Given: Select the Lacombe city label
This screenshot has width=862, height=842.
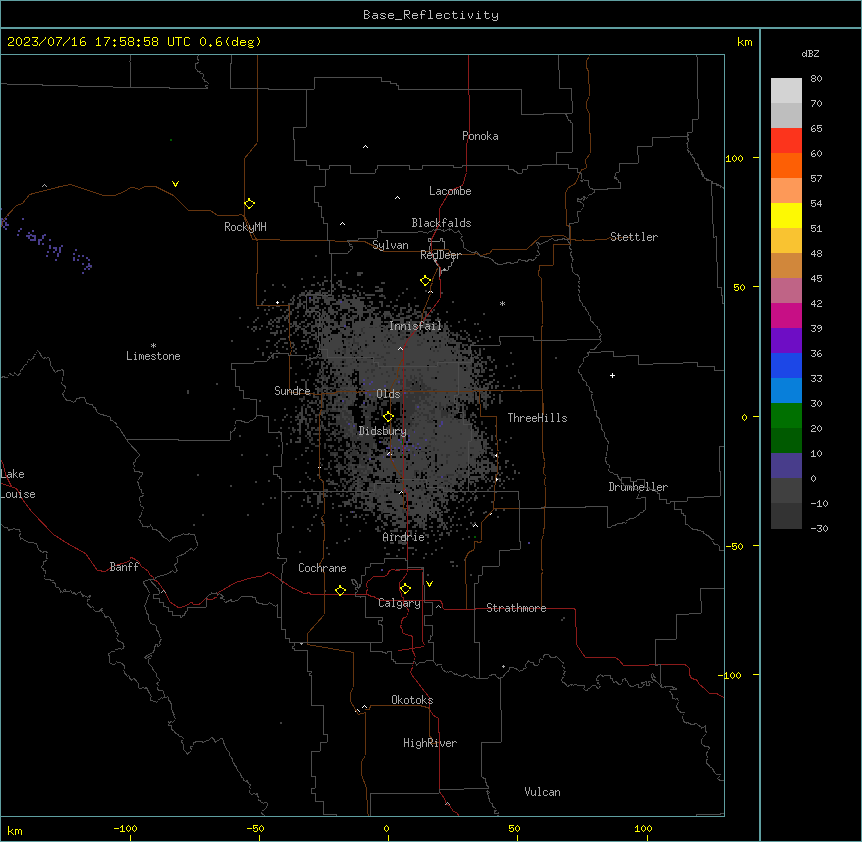Looking at the screenshot, I should [450, 191].
